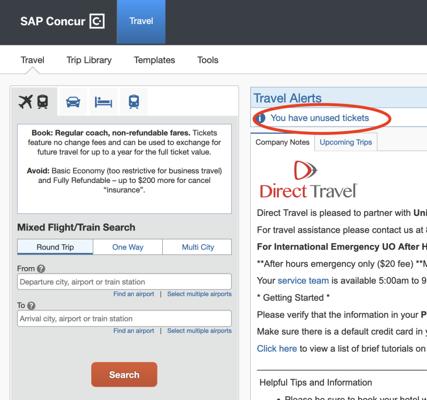Click the Getting Started text line
This screenshot has height=400, width=427.
tap(293, 298)
